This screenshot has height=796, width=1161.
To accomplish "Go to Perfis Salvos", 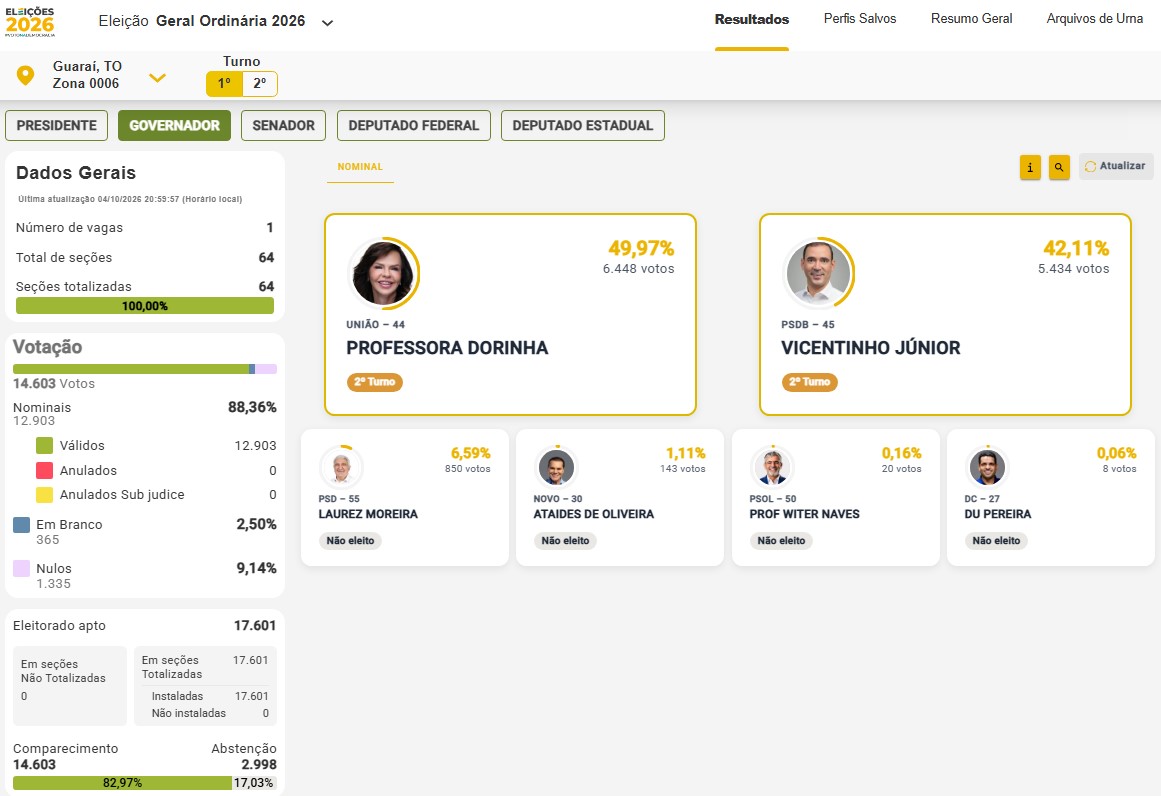I will click(x=860, y=19).
